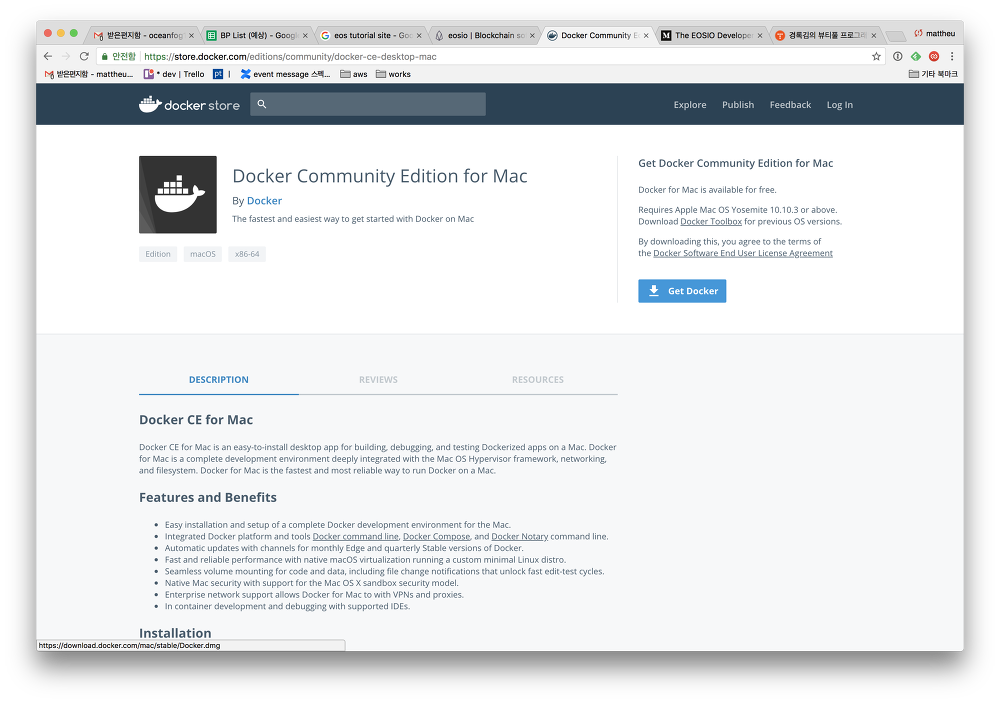Click Feedback in the top navigation
1000x703 pixels.
tap(790, 105)
